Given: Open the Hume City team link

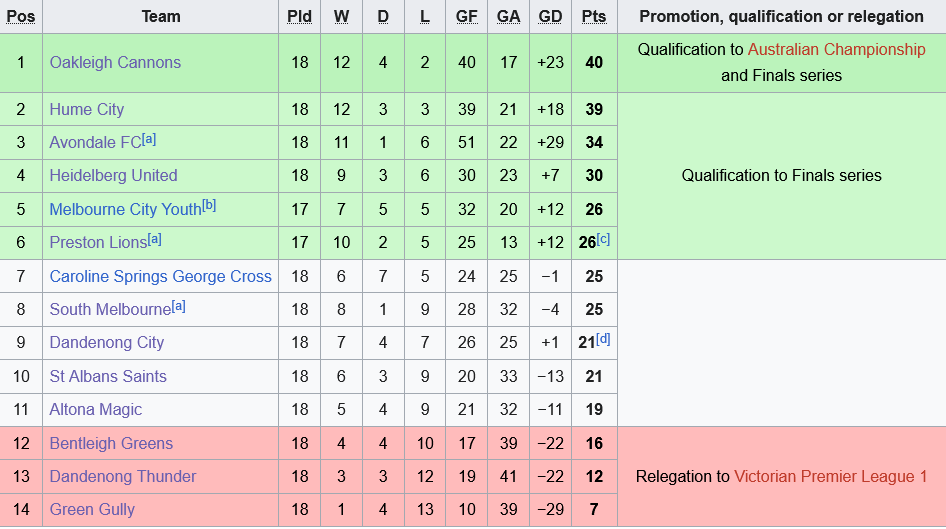Looking at the screenshot, I should point(87,110).
